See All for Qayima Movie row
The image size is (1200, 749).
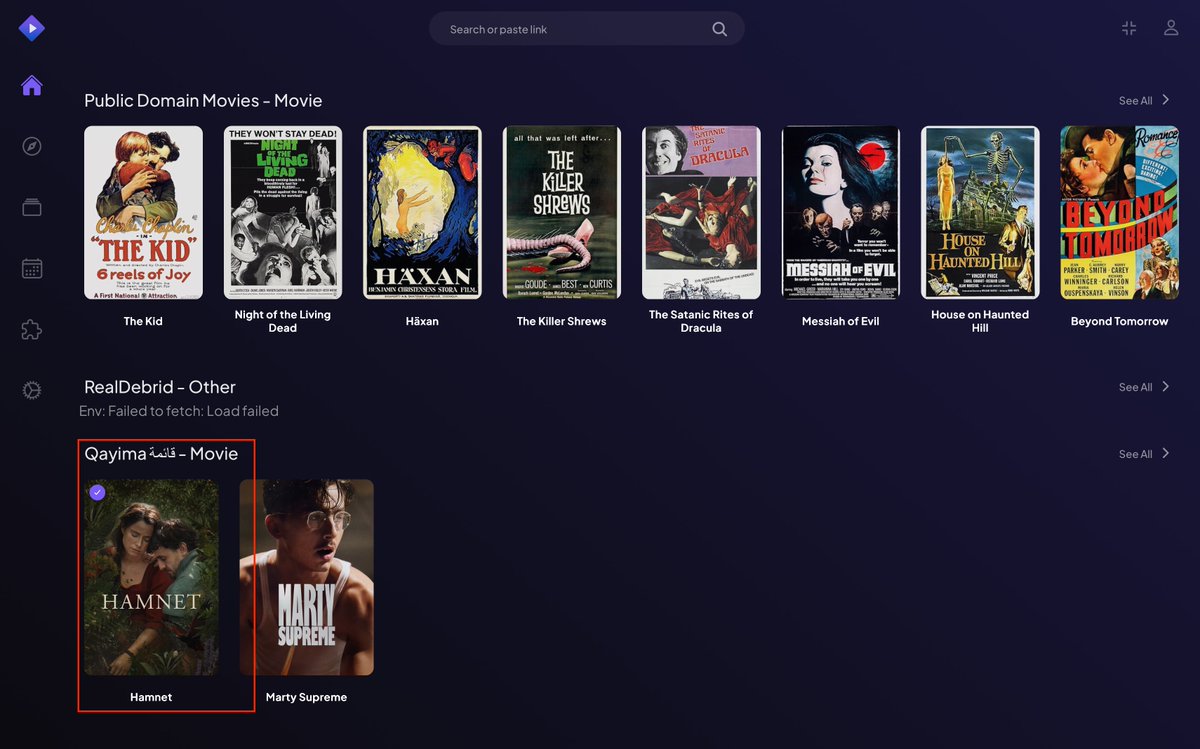[x=1135, y=454]
